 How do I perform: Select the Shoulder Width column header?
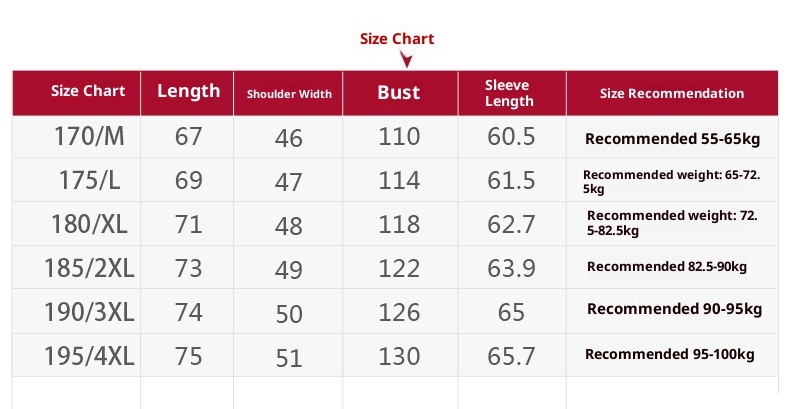289,94
